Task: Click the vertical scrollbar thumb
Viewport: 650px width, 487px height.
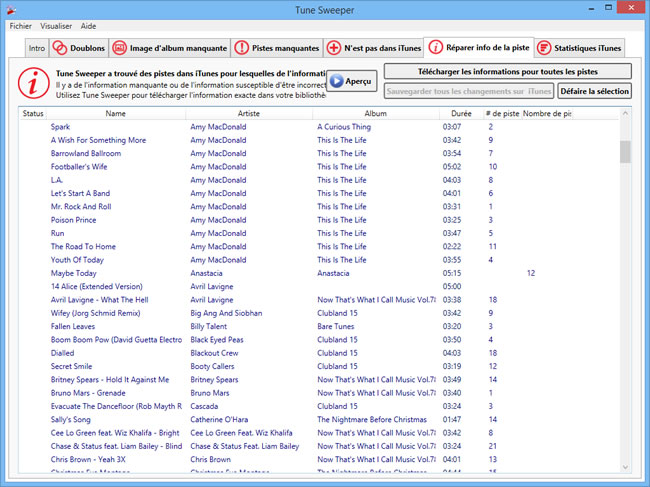Action: tap(625, 152)
